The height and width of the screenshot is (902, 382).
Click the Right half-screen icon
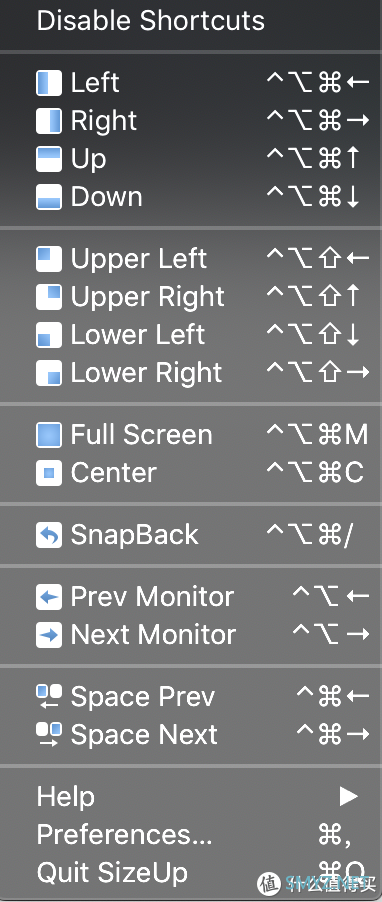49,121
